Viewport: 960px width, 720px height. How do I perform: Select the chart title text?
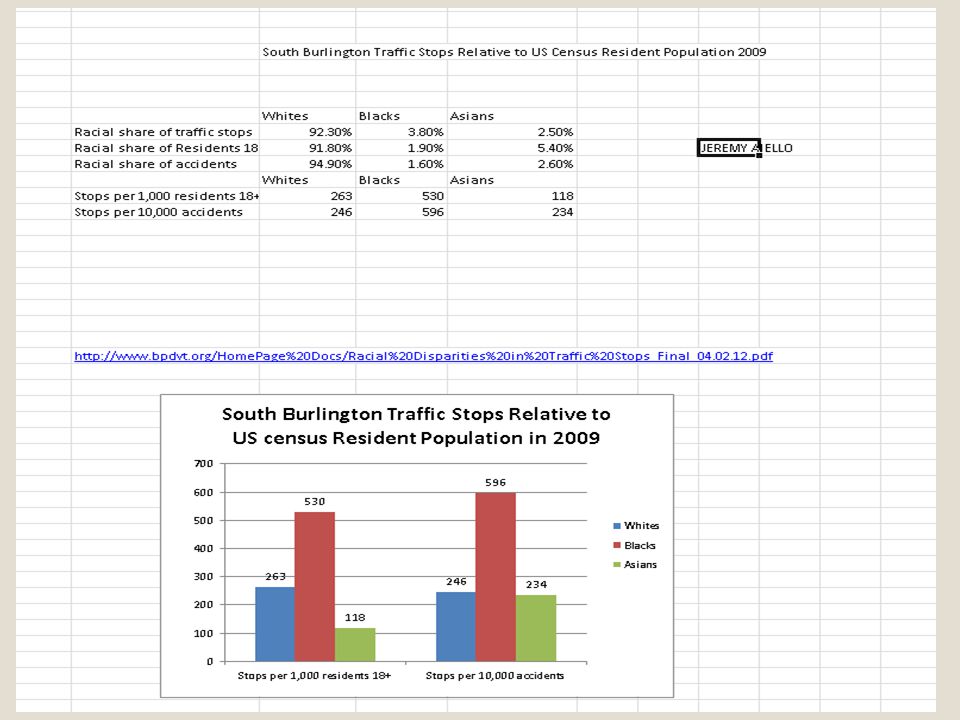[416, 426]
